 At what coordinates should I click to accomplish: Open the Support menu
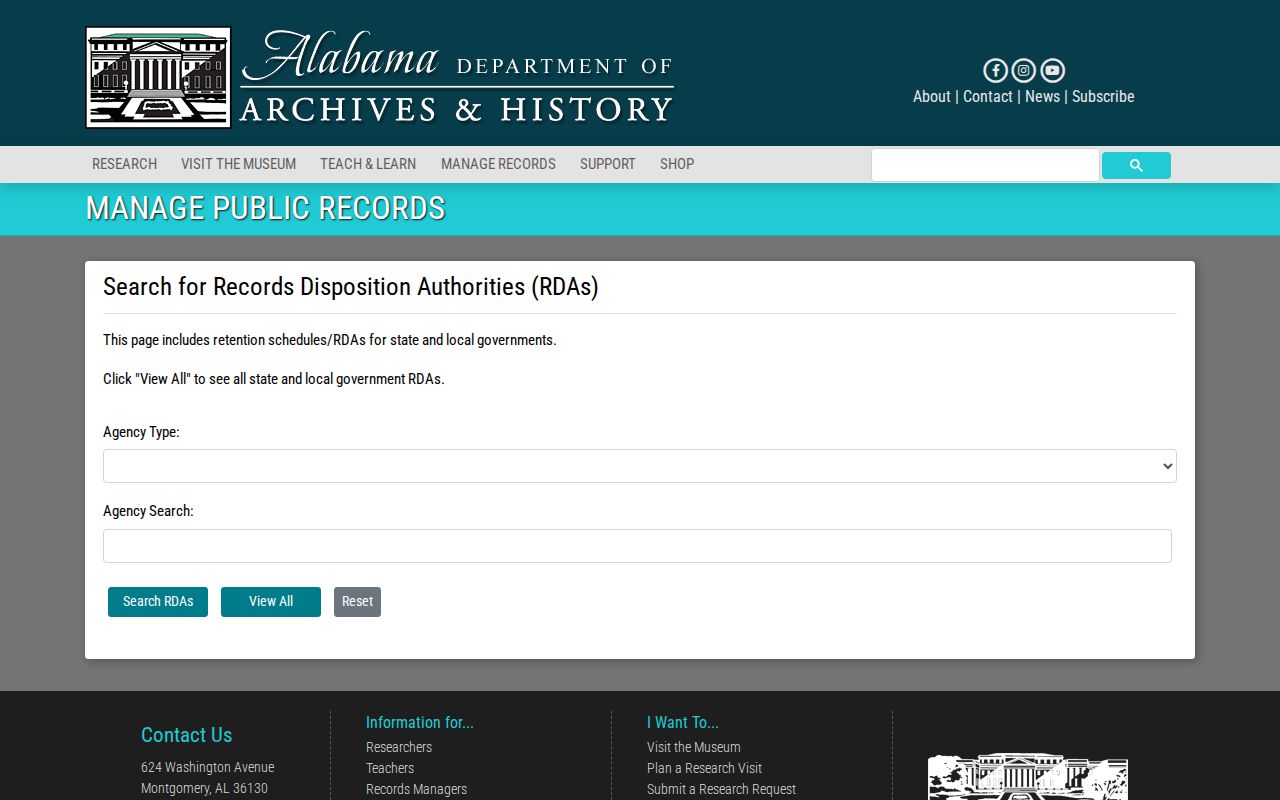point(608,164)
